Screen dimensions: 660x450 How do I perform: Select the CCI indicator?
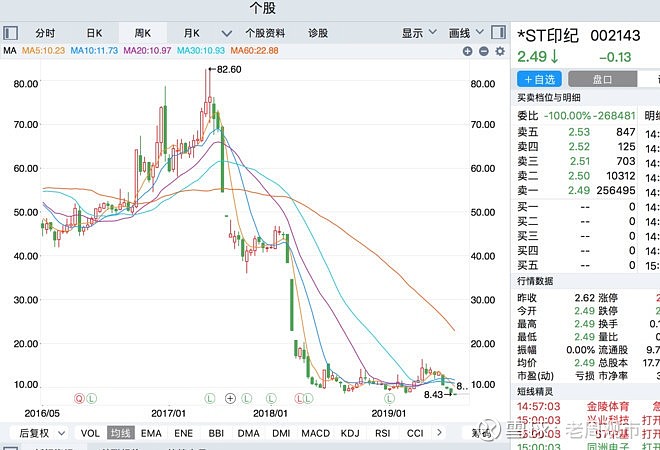click(415, 433)
